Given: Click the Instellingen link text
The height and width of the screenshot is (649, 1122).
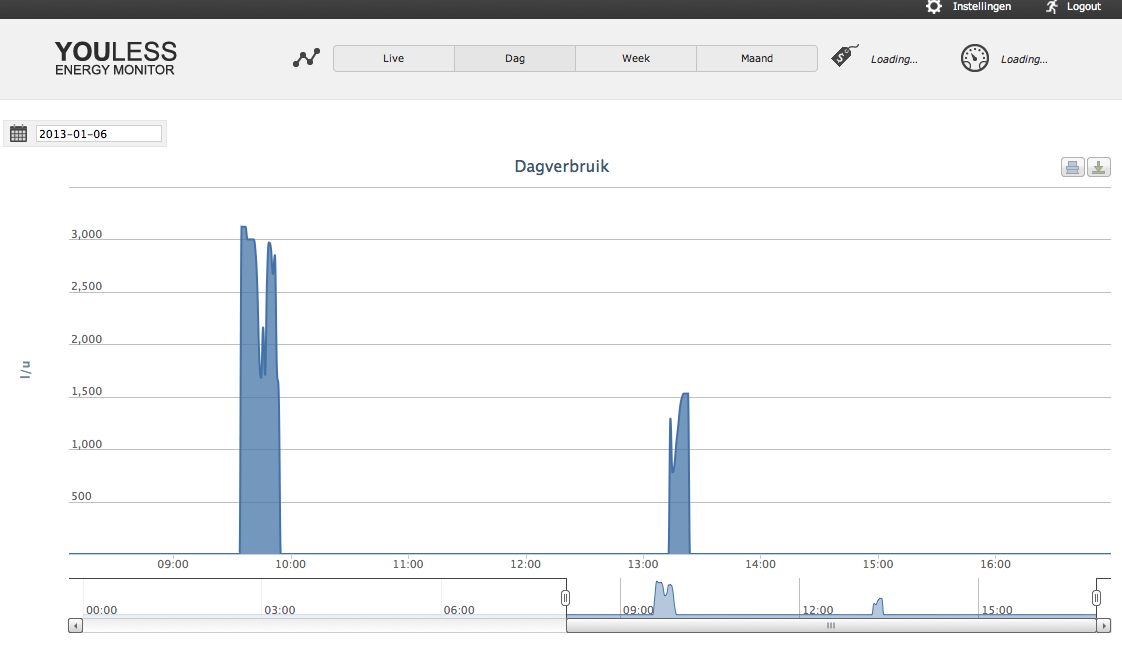Looking at the screenshot, I should coord(982,6).
